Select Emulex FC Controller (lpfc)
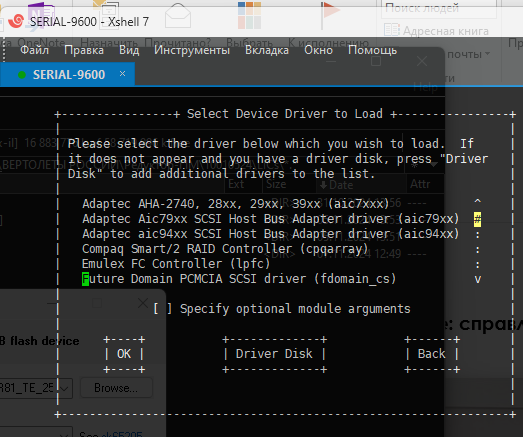Viewport: 523px width, 437px height. pos(176,264)
